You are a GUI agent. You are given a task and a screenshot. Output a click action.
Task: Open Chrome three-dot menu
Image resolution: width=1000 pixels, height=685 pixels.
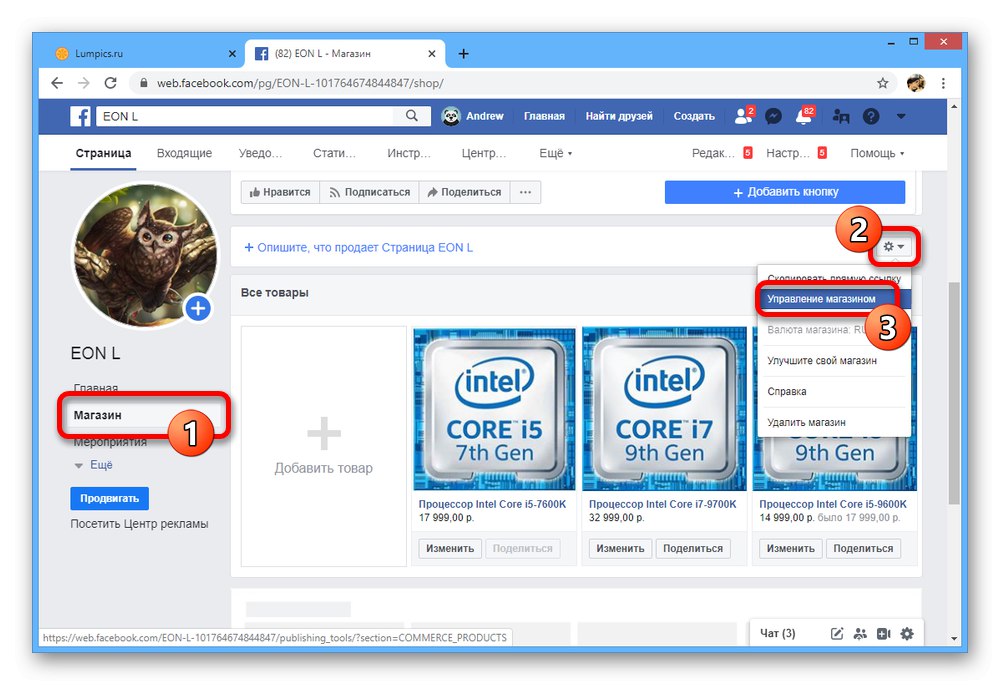point(943,83)
